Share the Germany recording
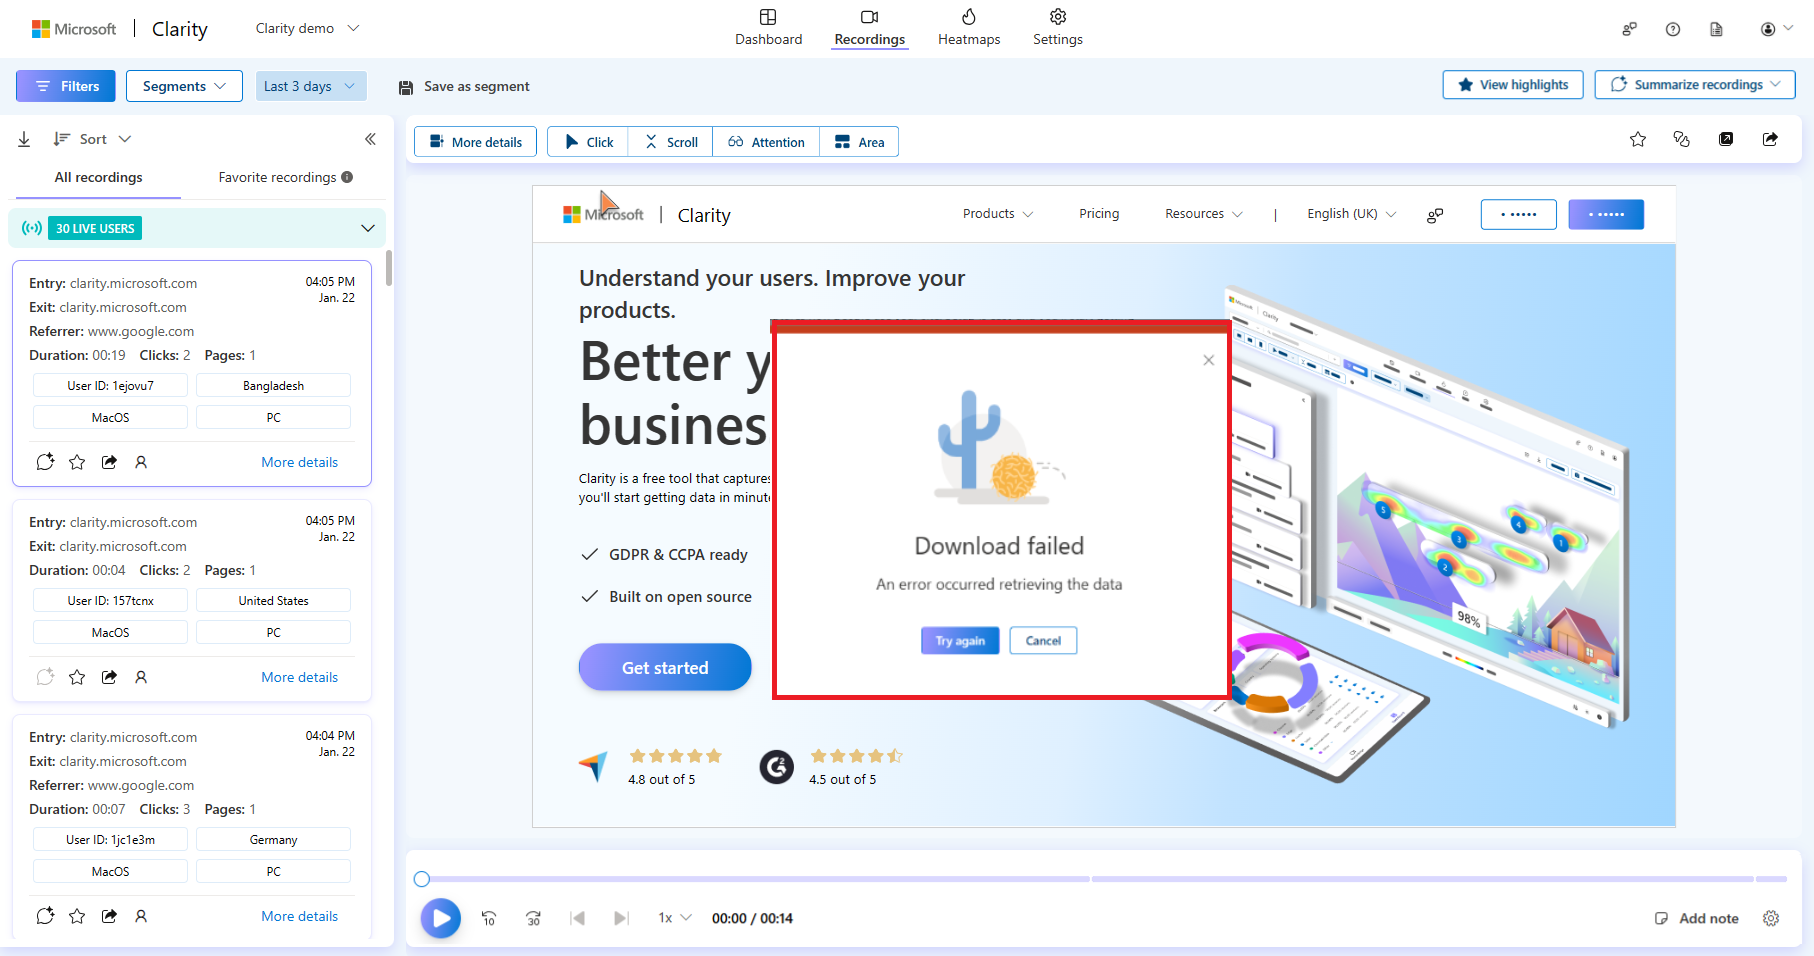1814x956 pixels. coord(109,916)
